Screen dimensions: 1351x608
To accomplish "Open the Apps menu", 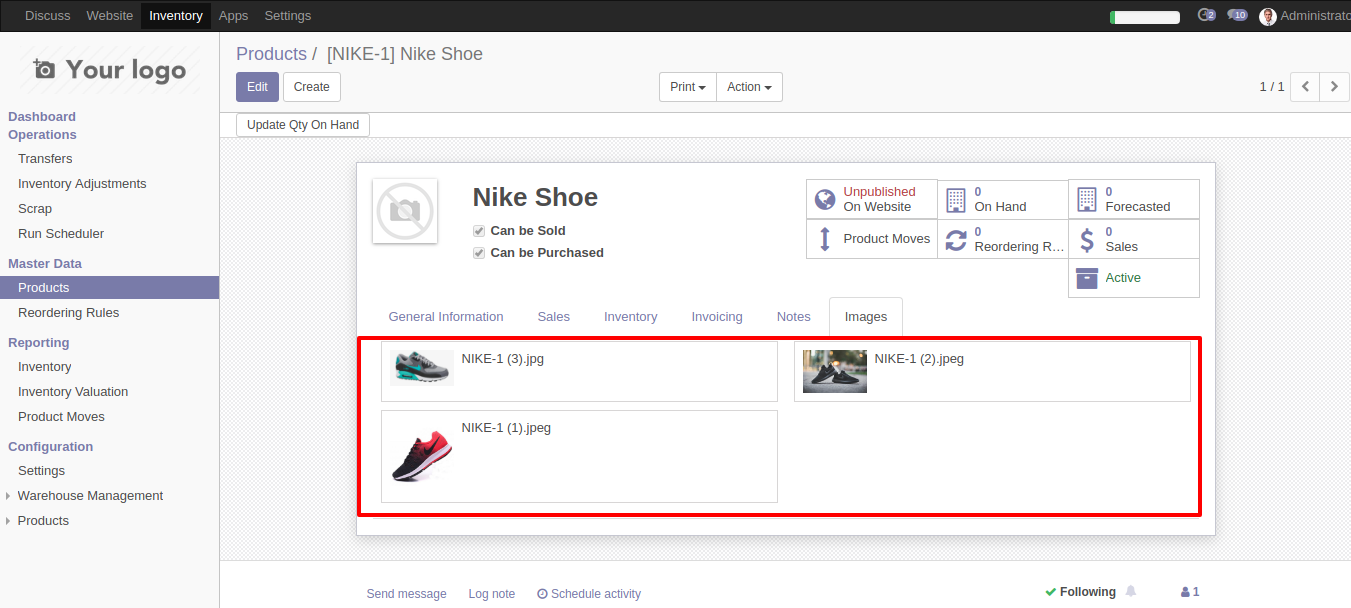I will click(234, 16).
